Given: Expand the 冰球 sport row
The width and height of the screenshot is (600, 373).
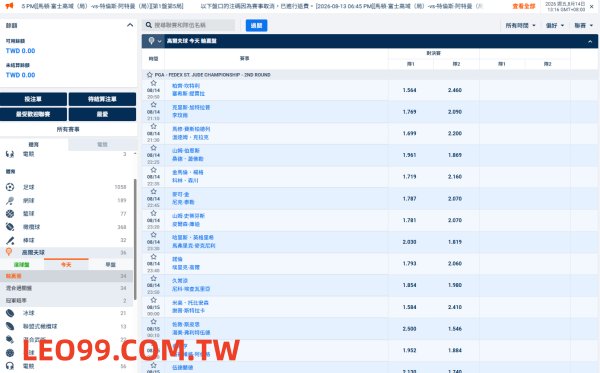Looking at the screenshot, I should point(66,313).
